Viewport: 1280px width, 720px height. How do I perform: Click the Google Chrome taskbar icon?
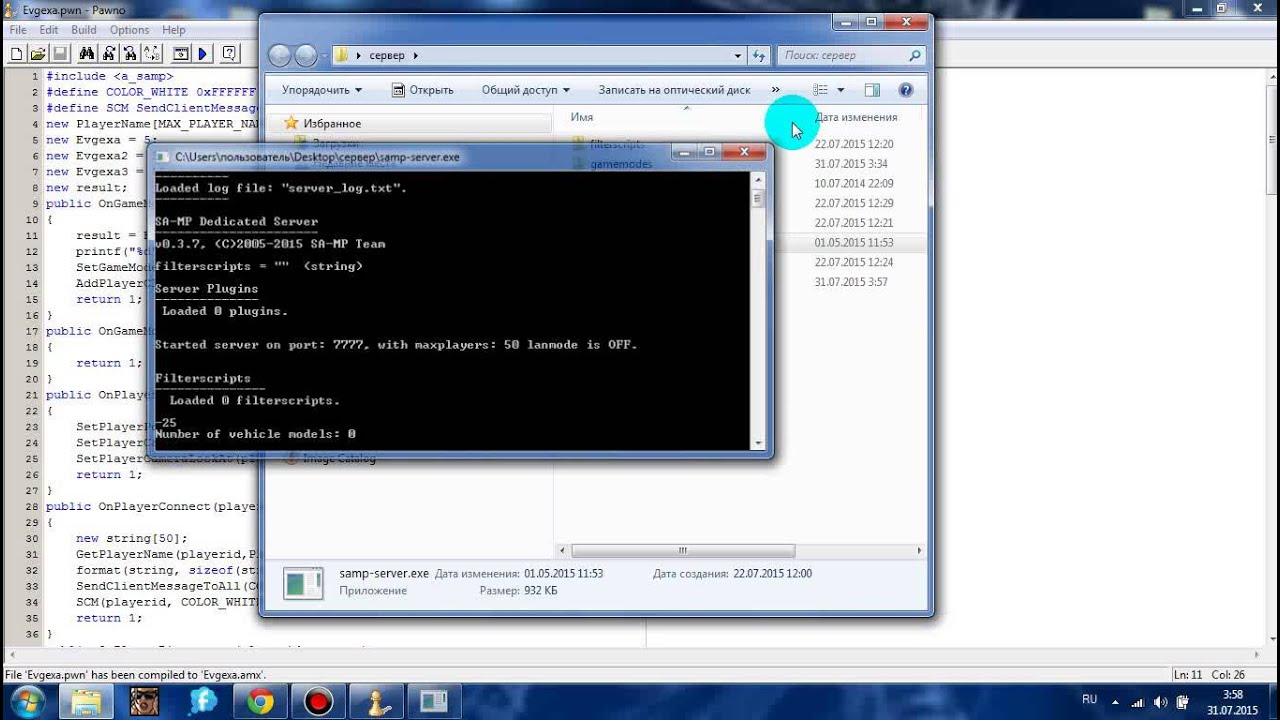(261, 701)
